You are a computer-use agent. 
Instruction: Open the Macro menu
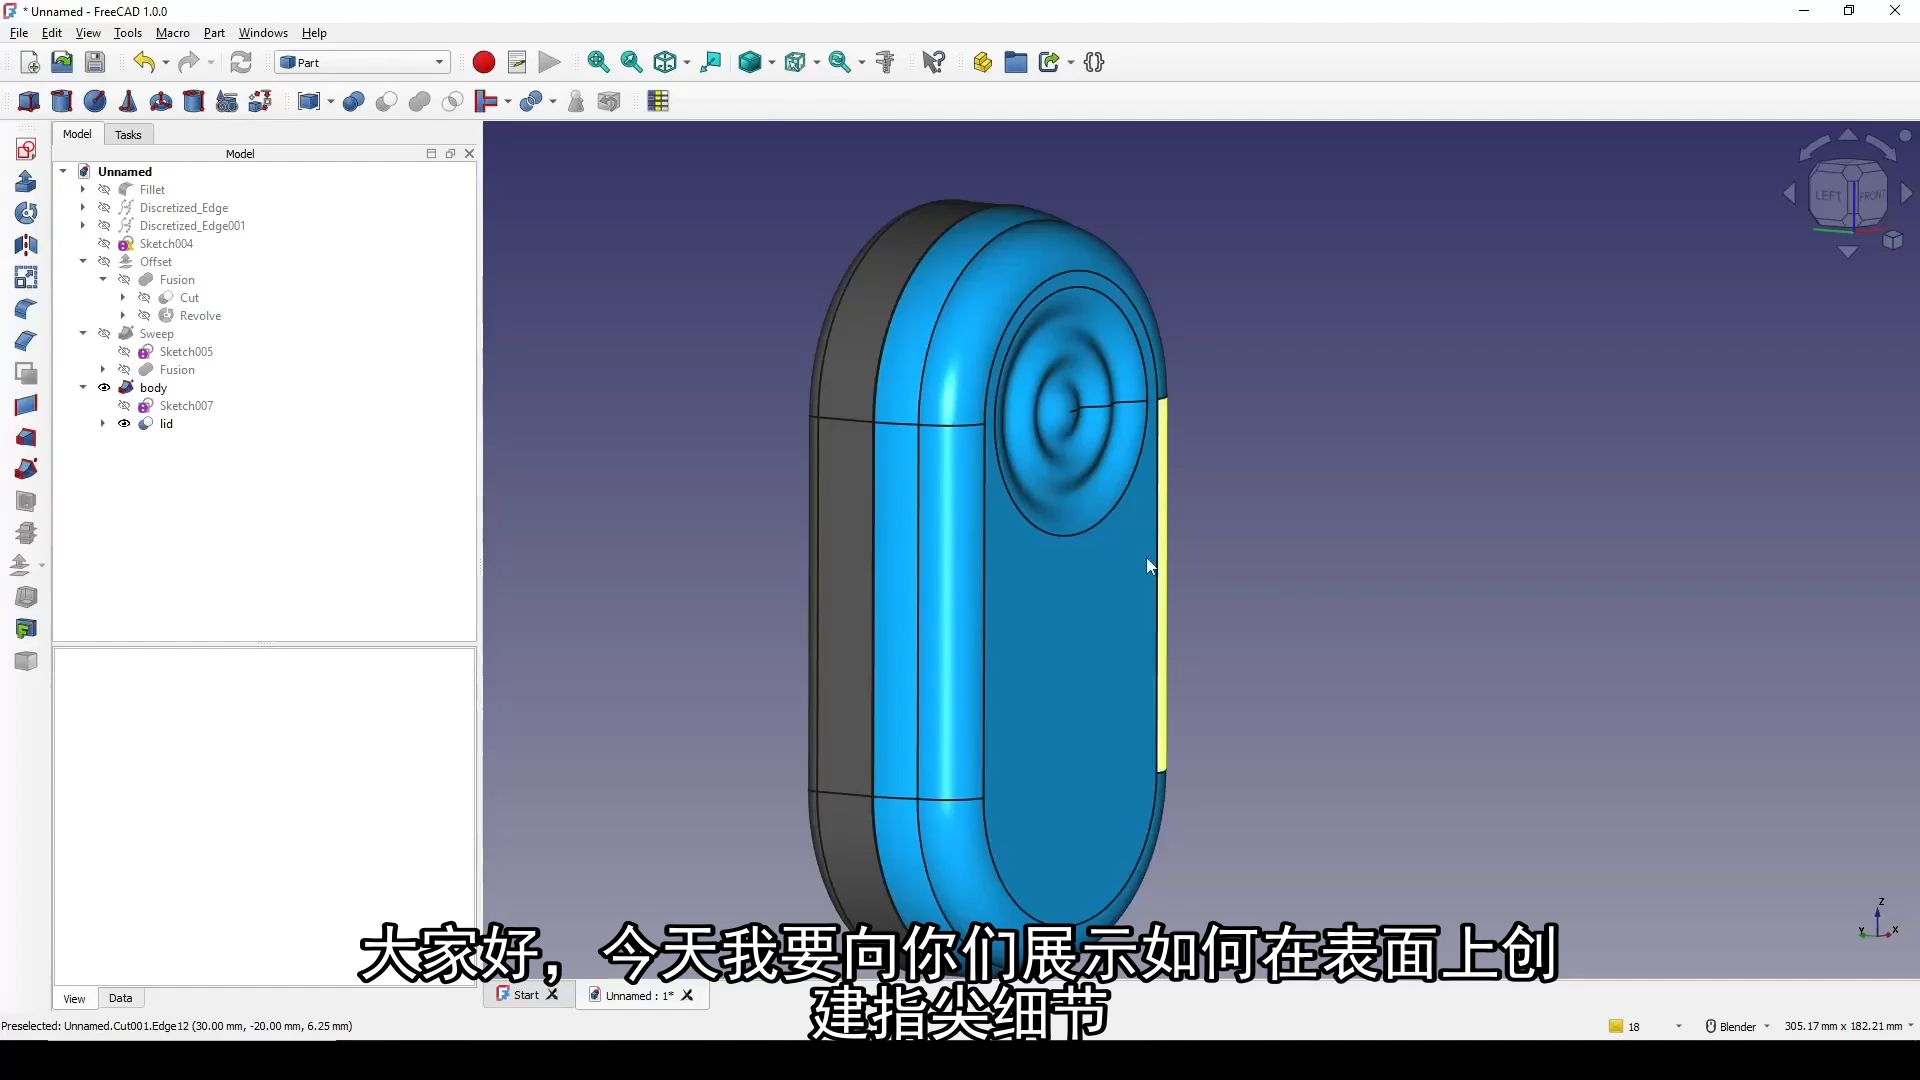pos(172,33)
